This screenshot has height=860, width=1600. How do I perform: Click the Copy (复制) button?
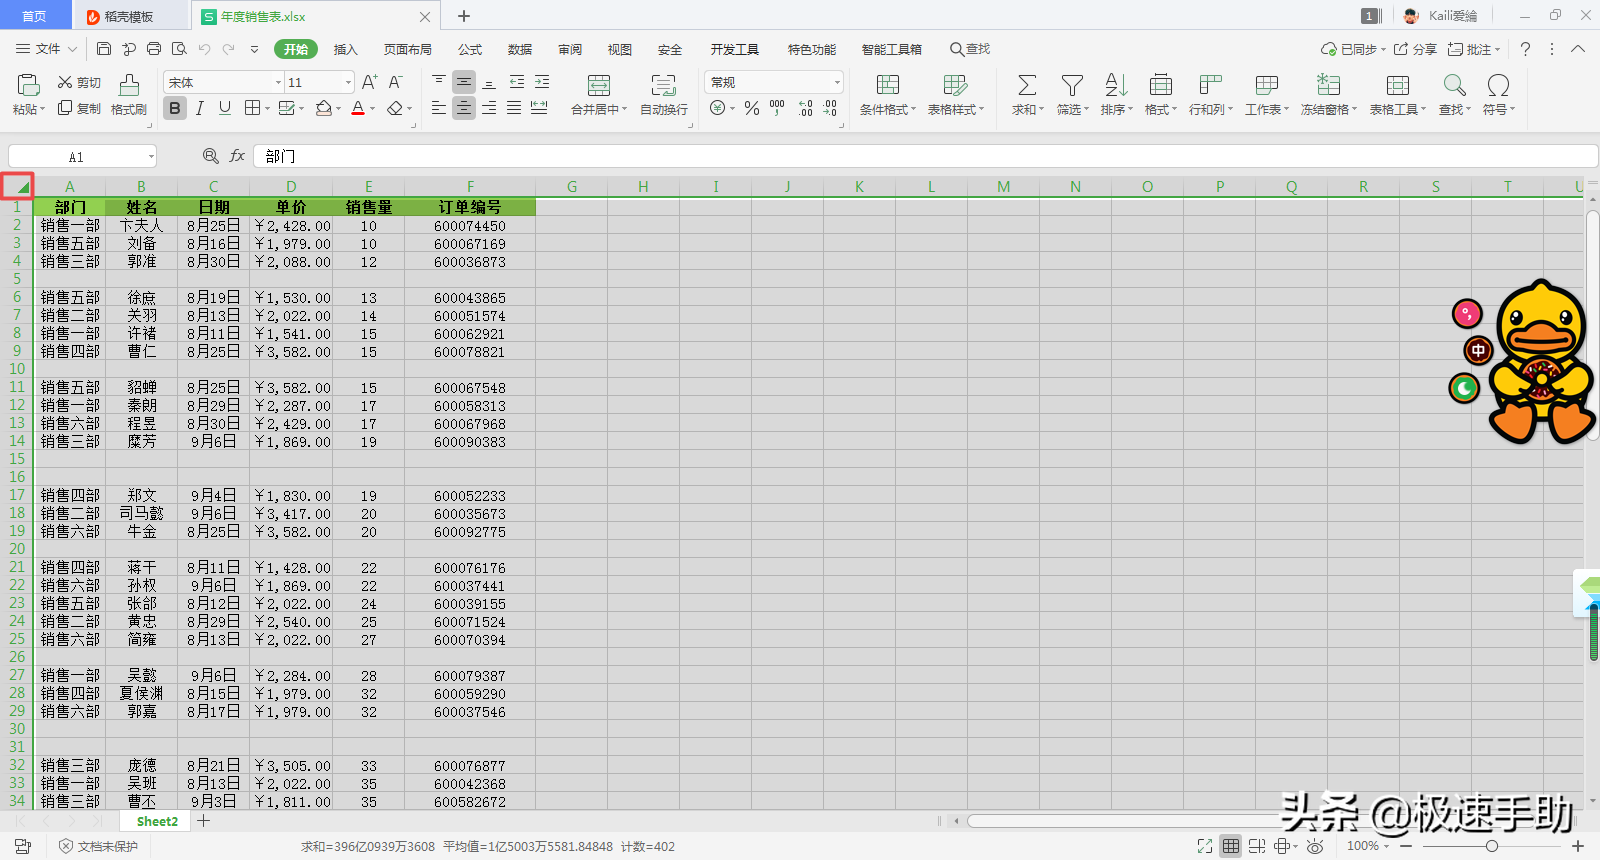point(79,108)
